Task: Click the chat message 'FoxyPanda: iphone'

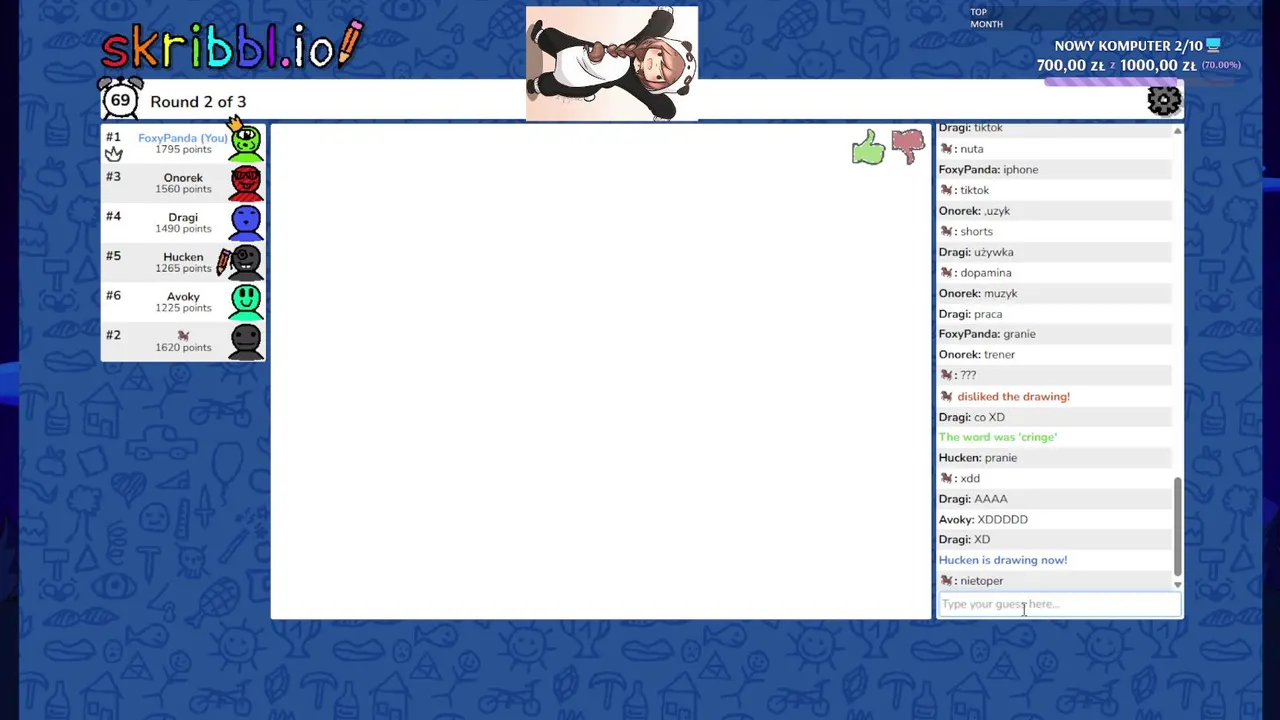Action: tap(988, 170)
